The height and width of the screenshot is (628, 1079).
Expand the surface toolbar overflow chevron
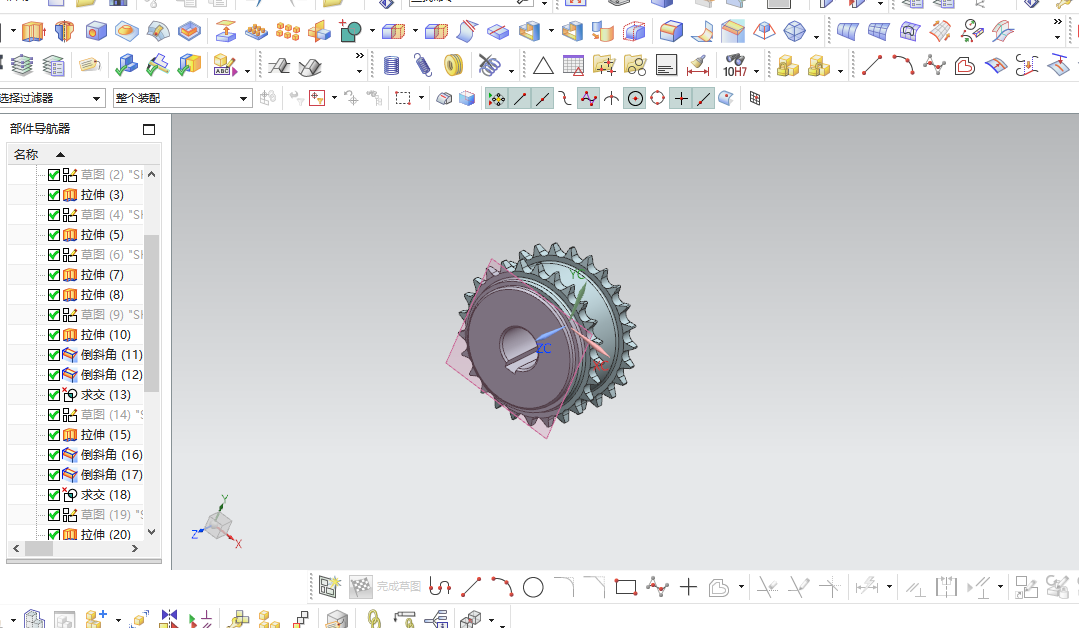pyautogui.click(x=1058, y=23)
